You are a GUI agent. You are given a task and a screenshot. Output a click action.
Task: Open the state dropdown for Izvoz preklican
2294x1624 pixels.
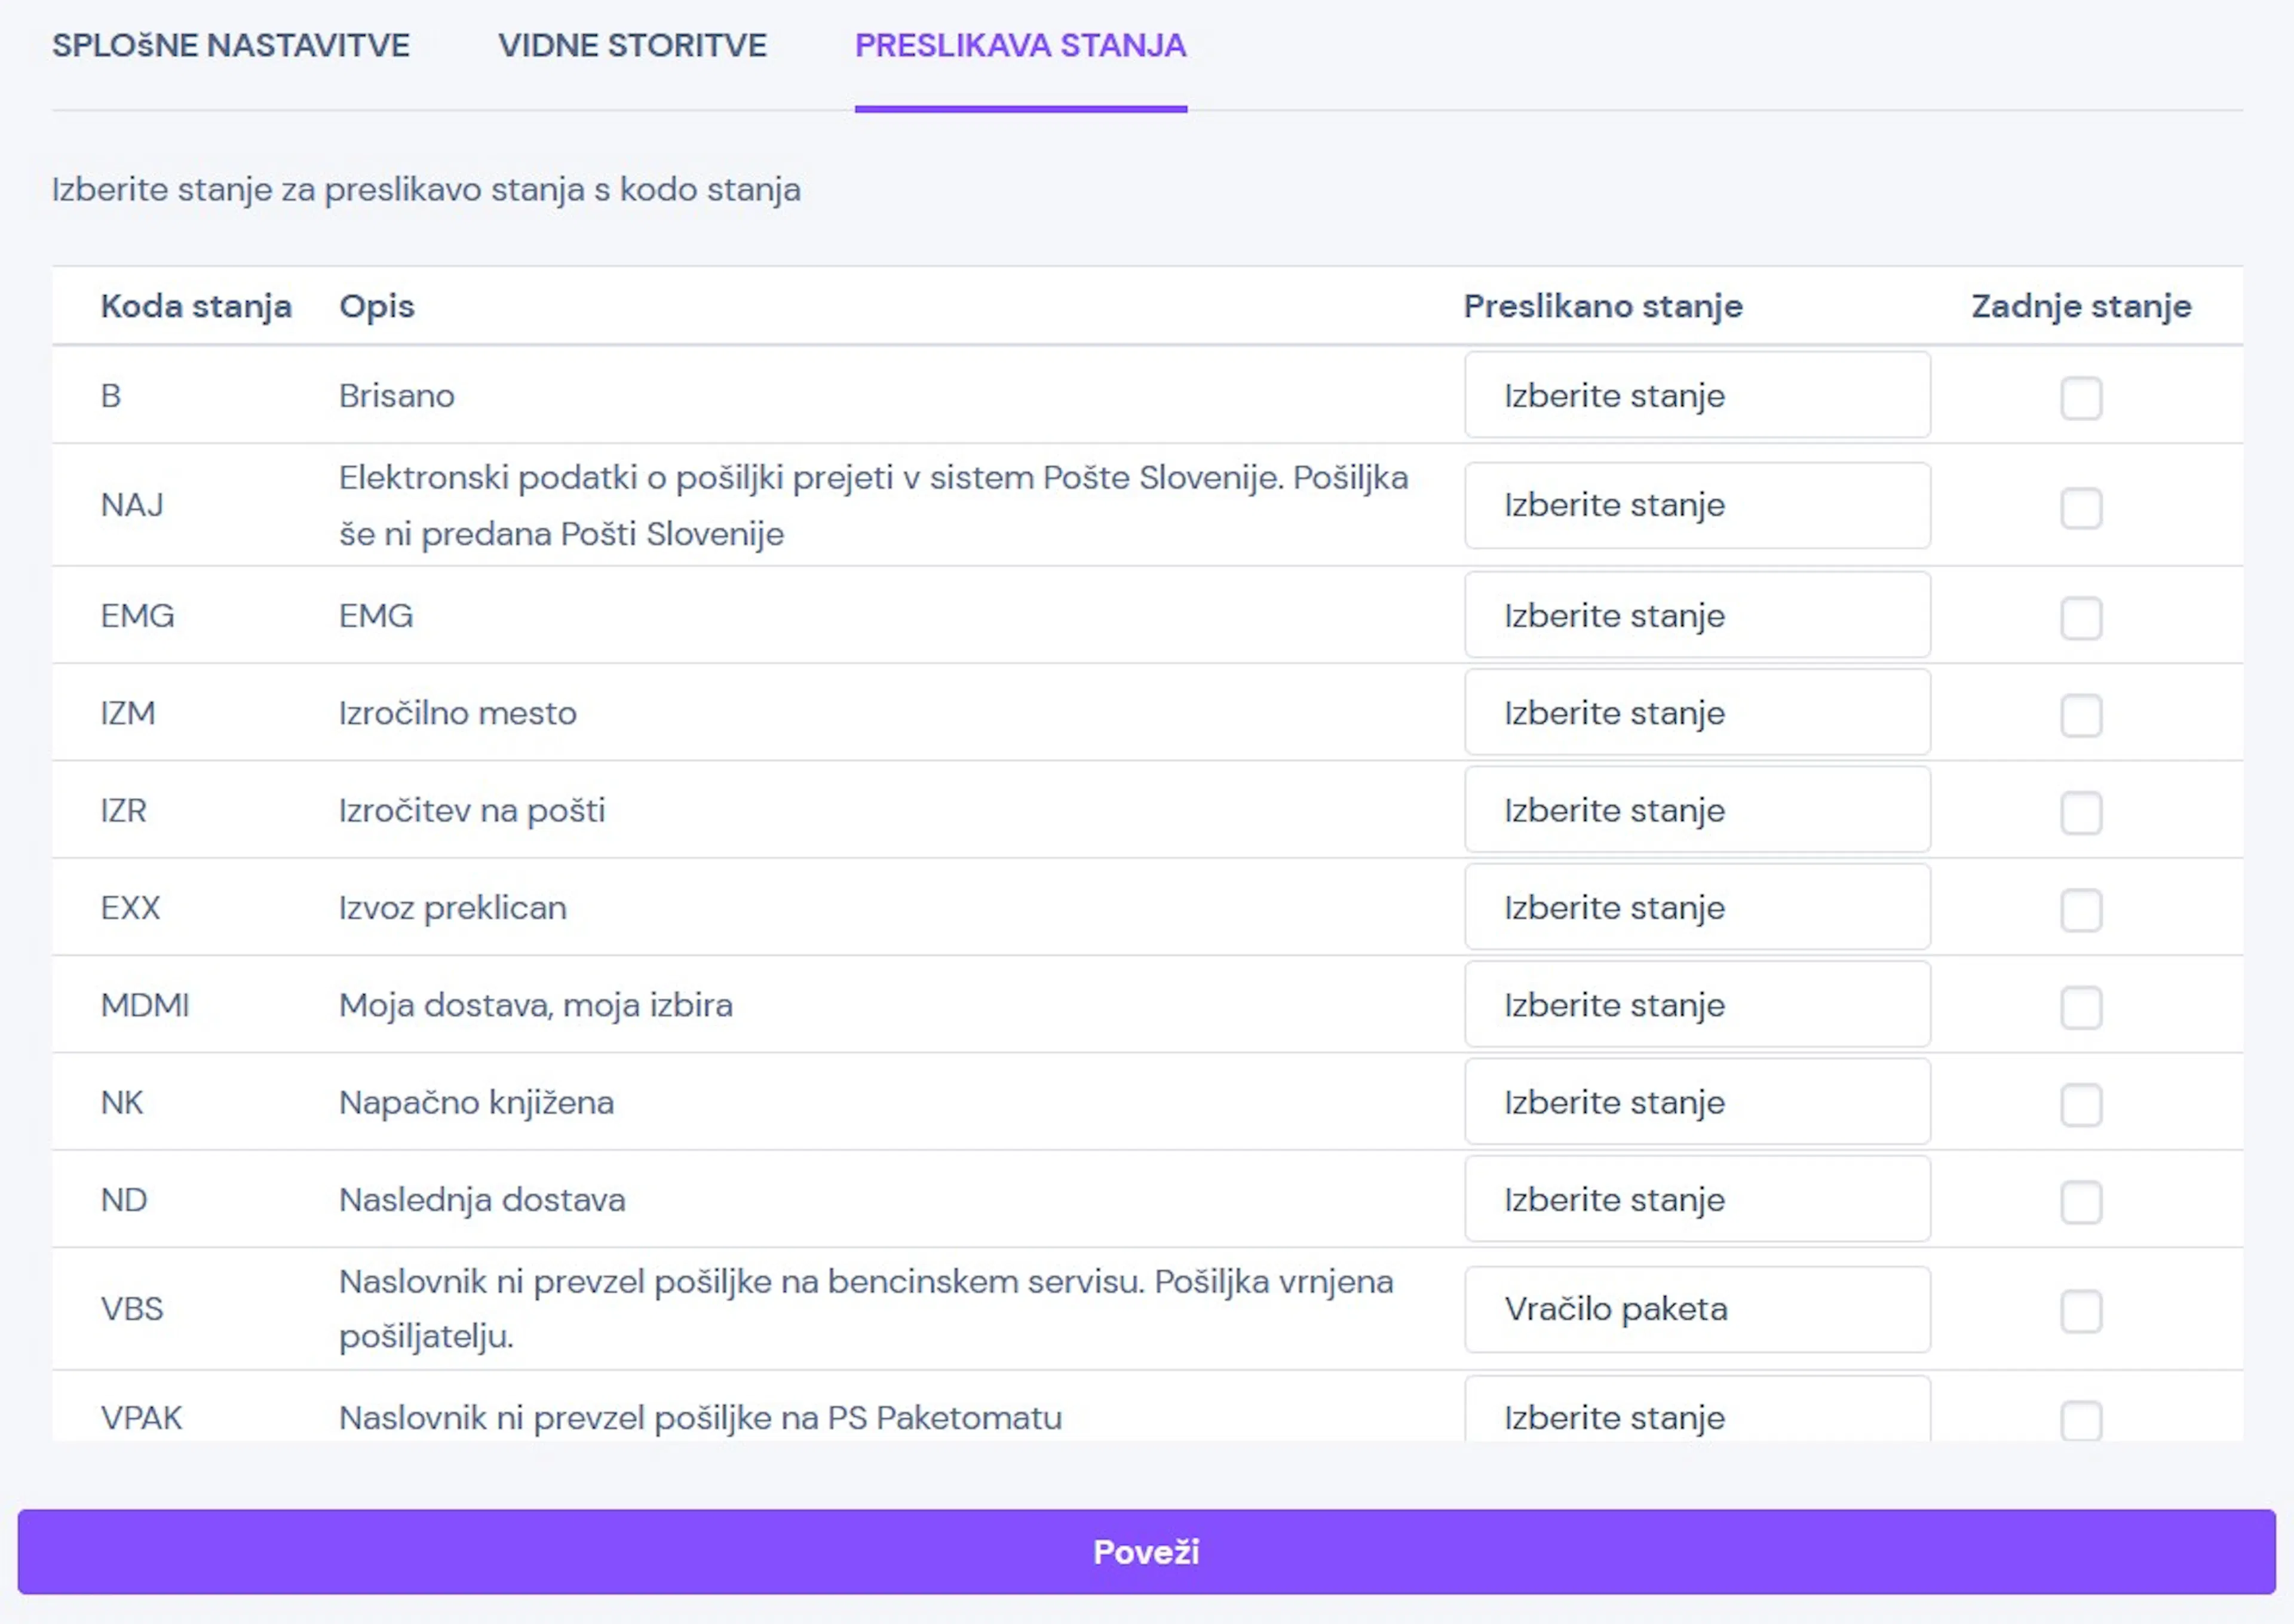tap(1696, 907)
